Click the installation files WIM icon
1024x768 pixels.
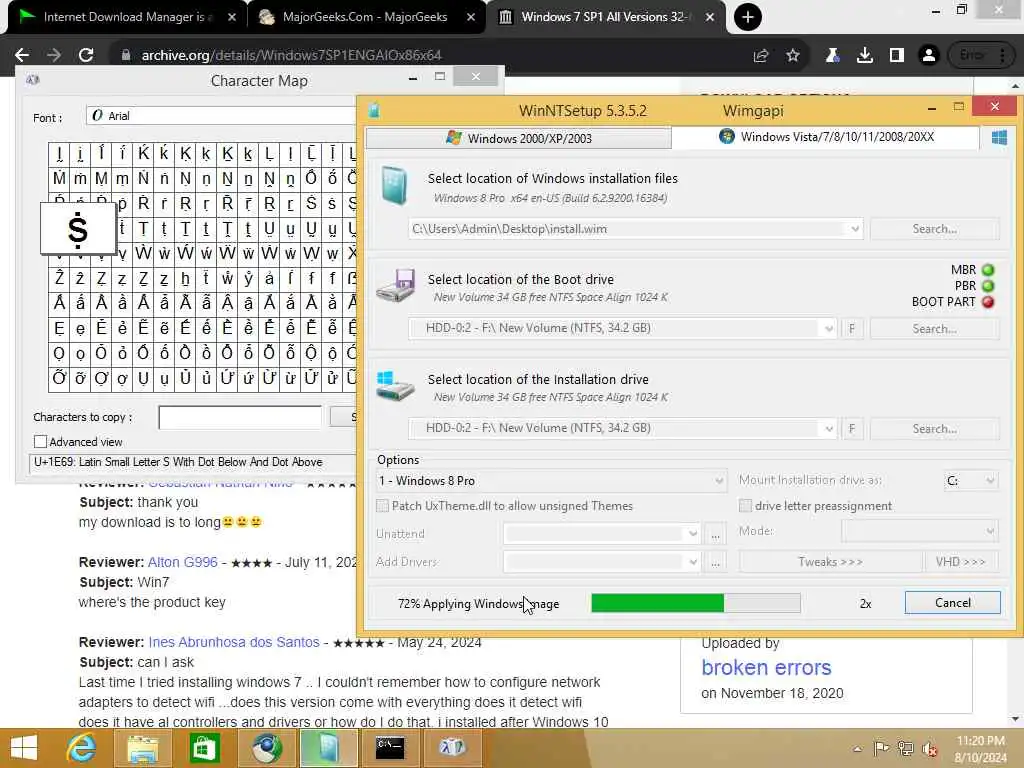point(394,185)
